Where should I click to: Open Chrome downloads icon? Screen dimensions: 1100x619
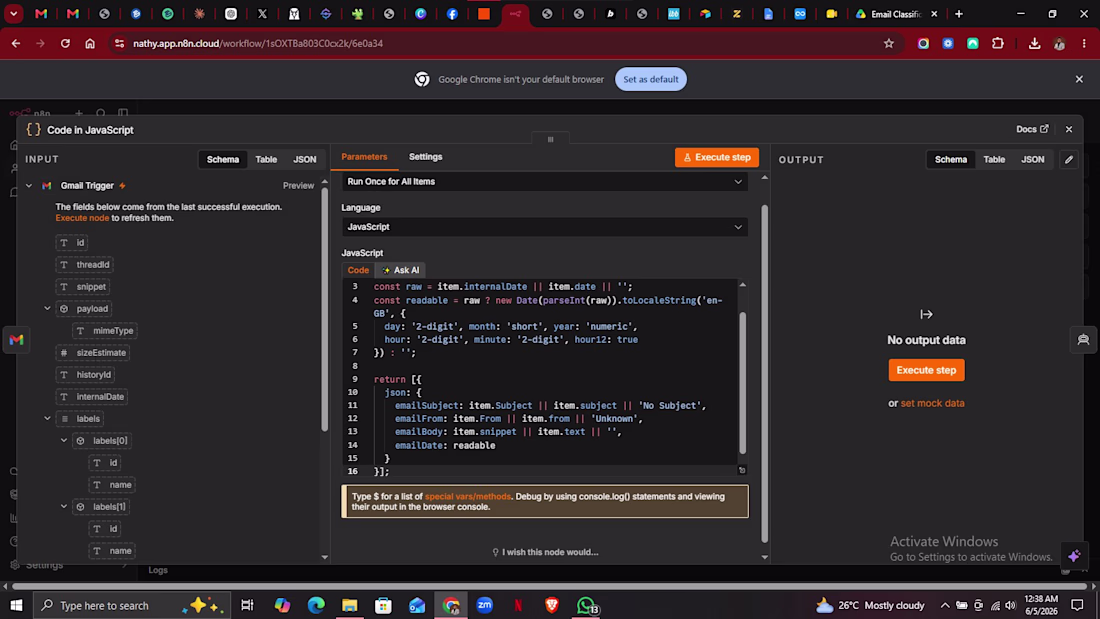(x=1034, y=44)
